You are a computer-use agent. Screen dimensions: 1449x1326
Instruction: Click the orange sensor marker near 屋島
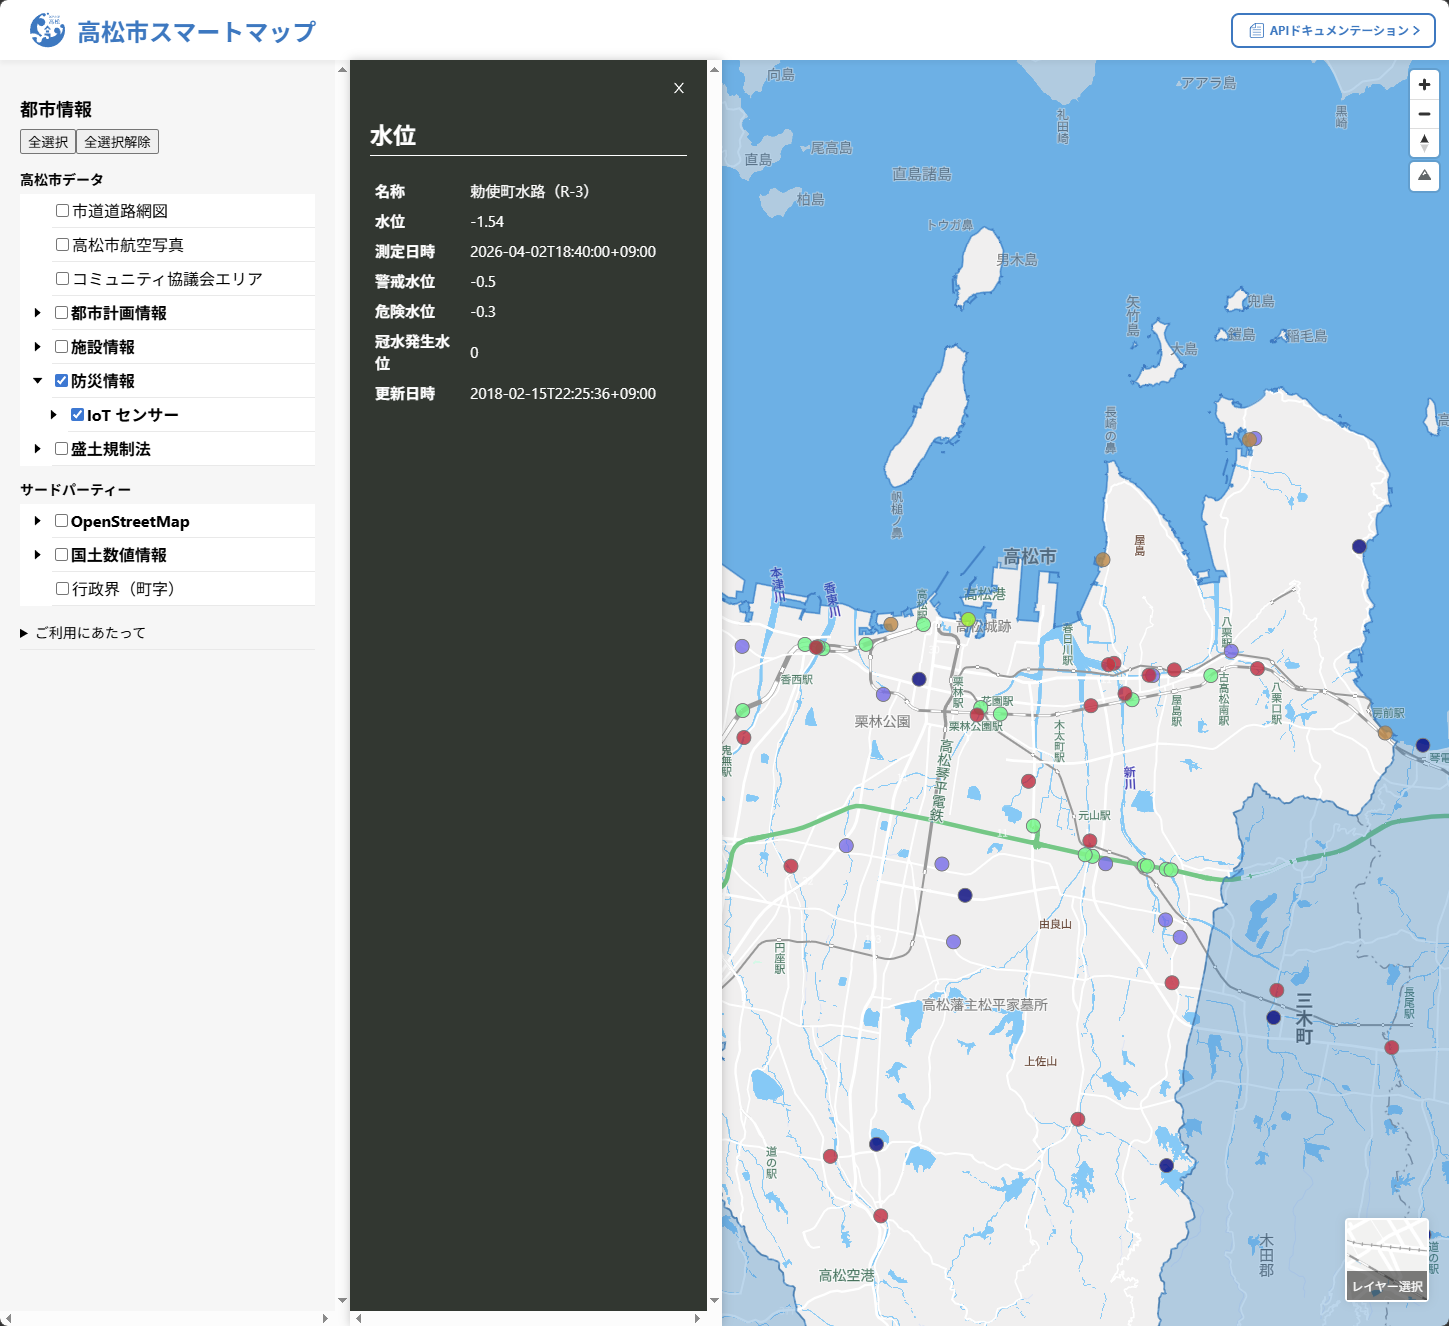(1102, 560)
